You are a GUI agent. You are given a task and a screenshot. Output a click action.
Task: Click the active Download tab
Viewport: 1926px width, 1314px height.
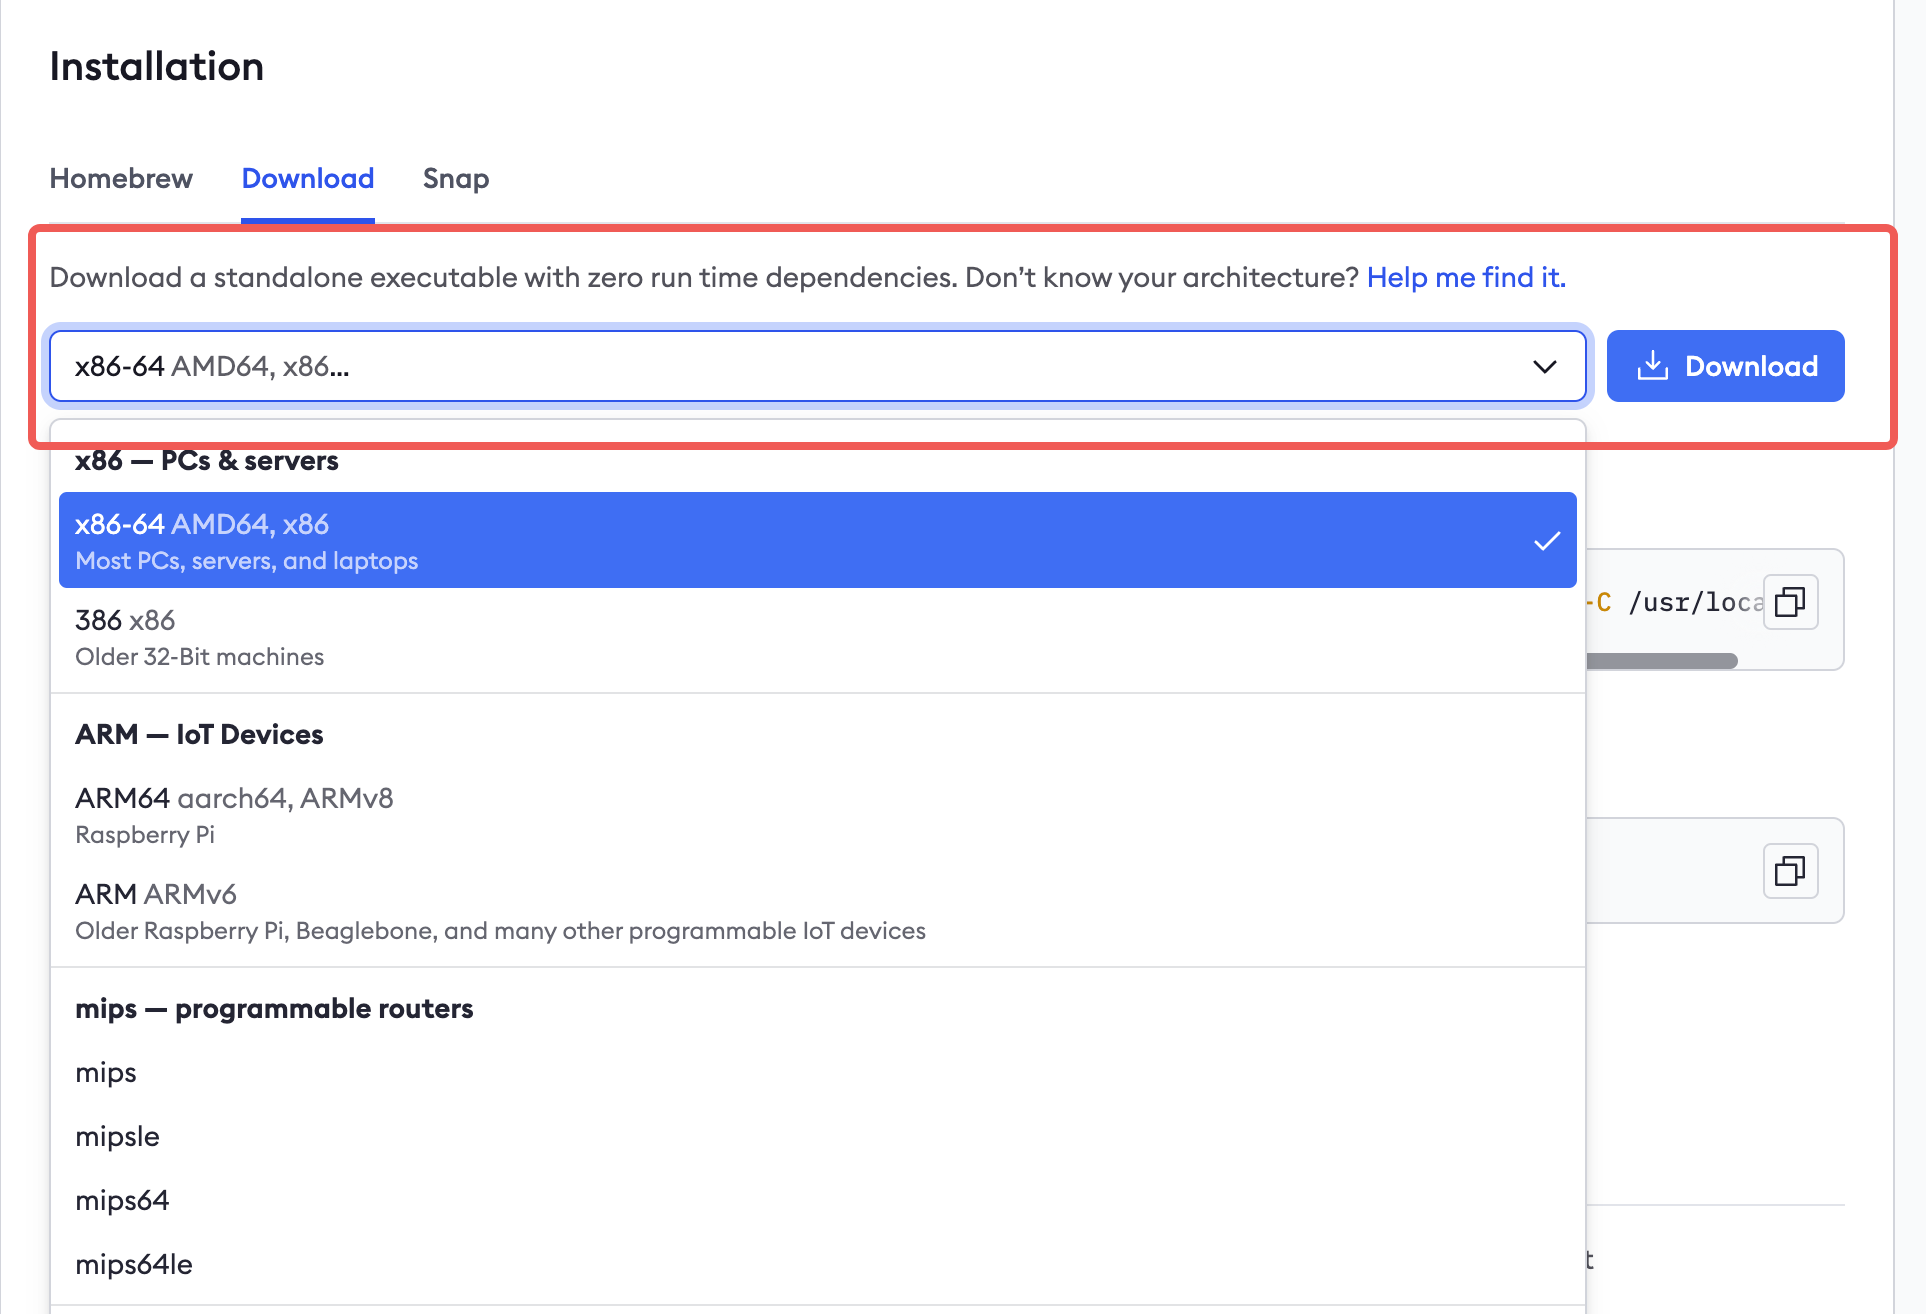pyautogui.click(x=308, y=179)
